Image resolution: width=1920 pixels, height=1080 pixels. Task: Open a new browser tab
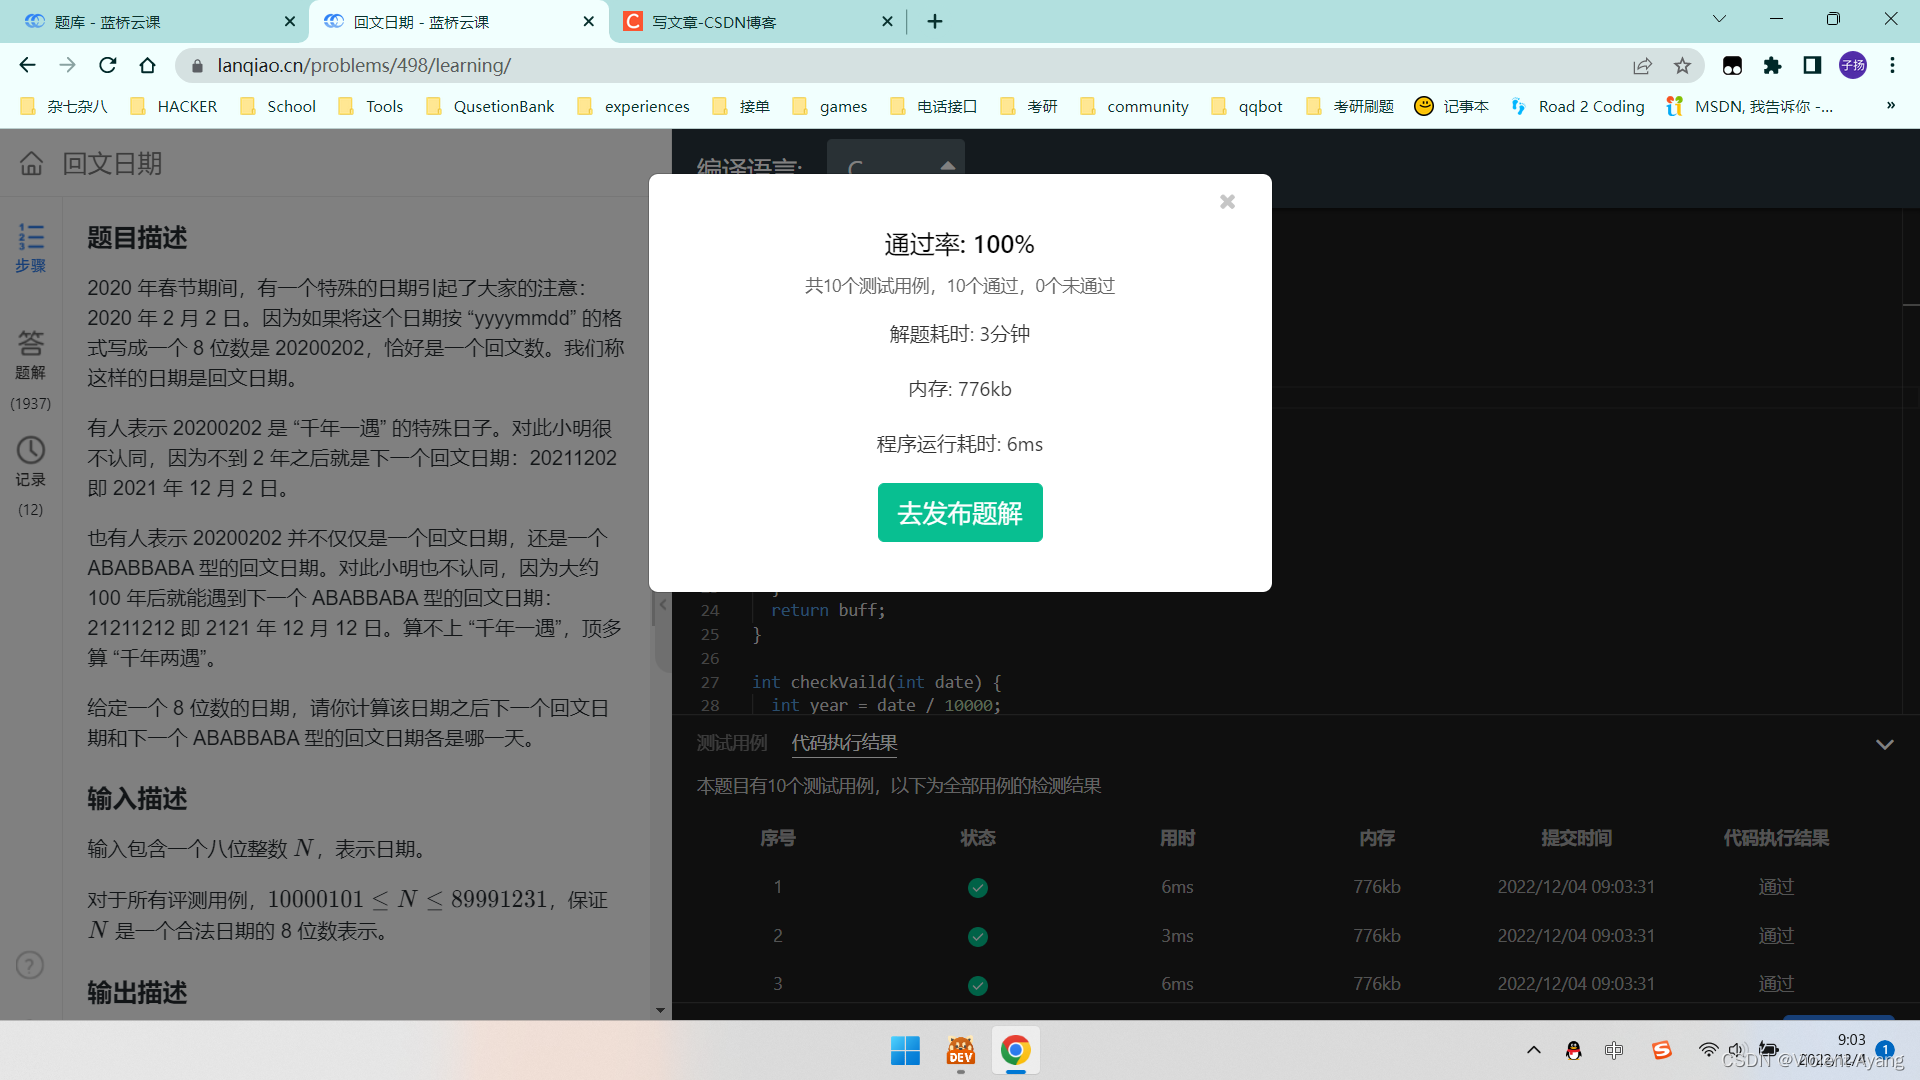click(935, 21)
